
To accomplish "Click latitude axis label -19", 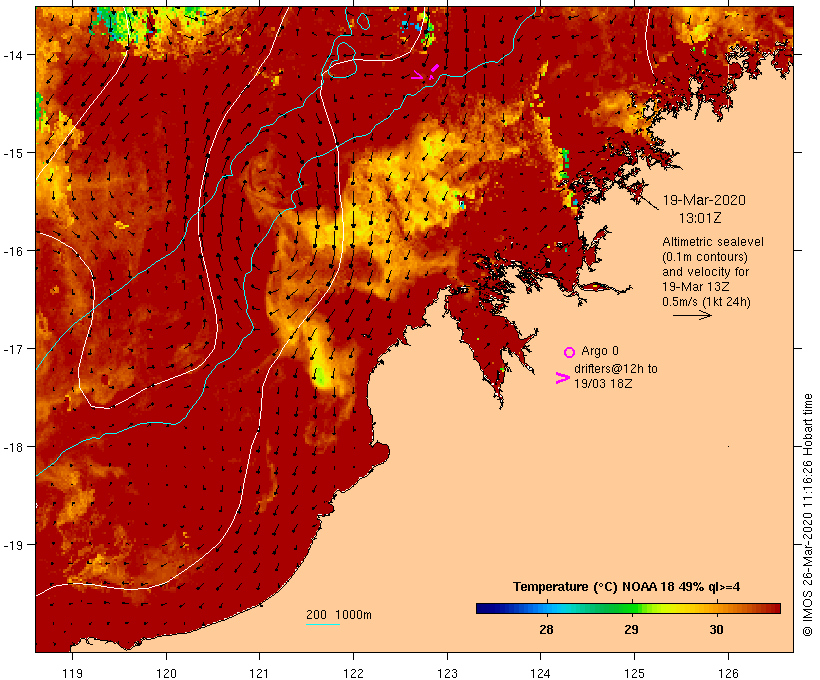I will pos(12,545).
